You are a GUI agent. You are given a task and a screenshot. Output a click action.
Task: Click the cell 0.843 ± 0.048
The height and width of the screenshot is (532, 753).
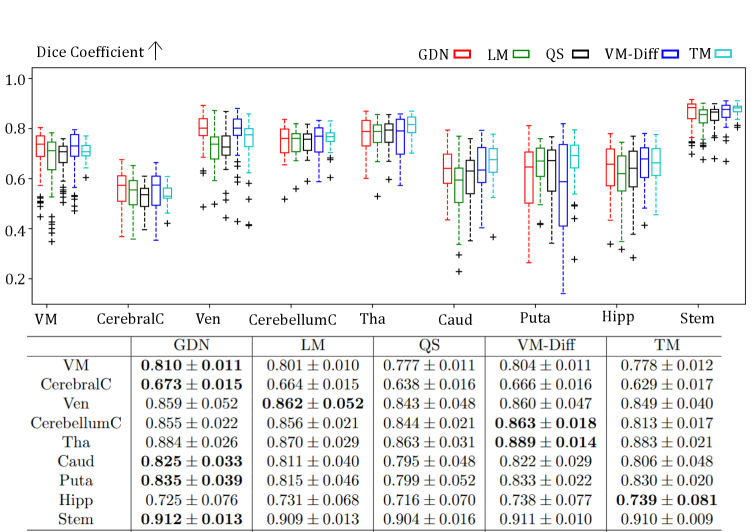click(x=429, y=404)
